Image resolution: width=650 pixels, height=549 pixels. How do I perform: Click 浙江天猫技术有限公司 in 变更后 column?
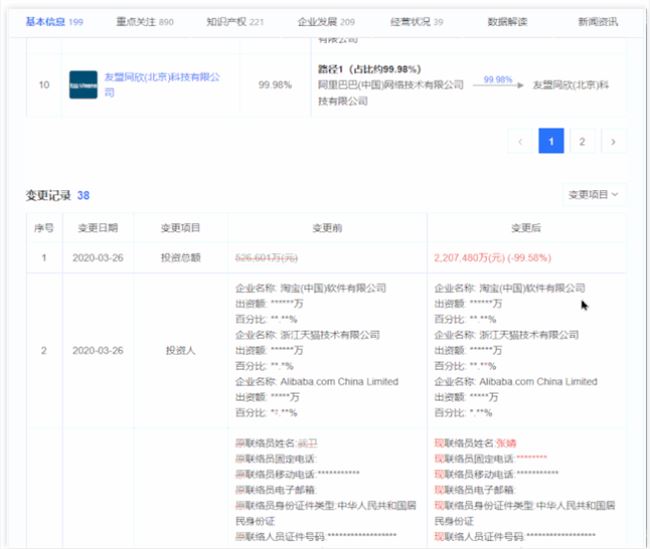(x=529, y=335)
